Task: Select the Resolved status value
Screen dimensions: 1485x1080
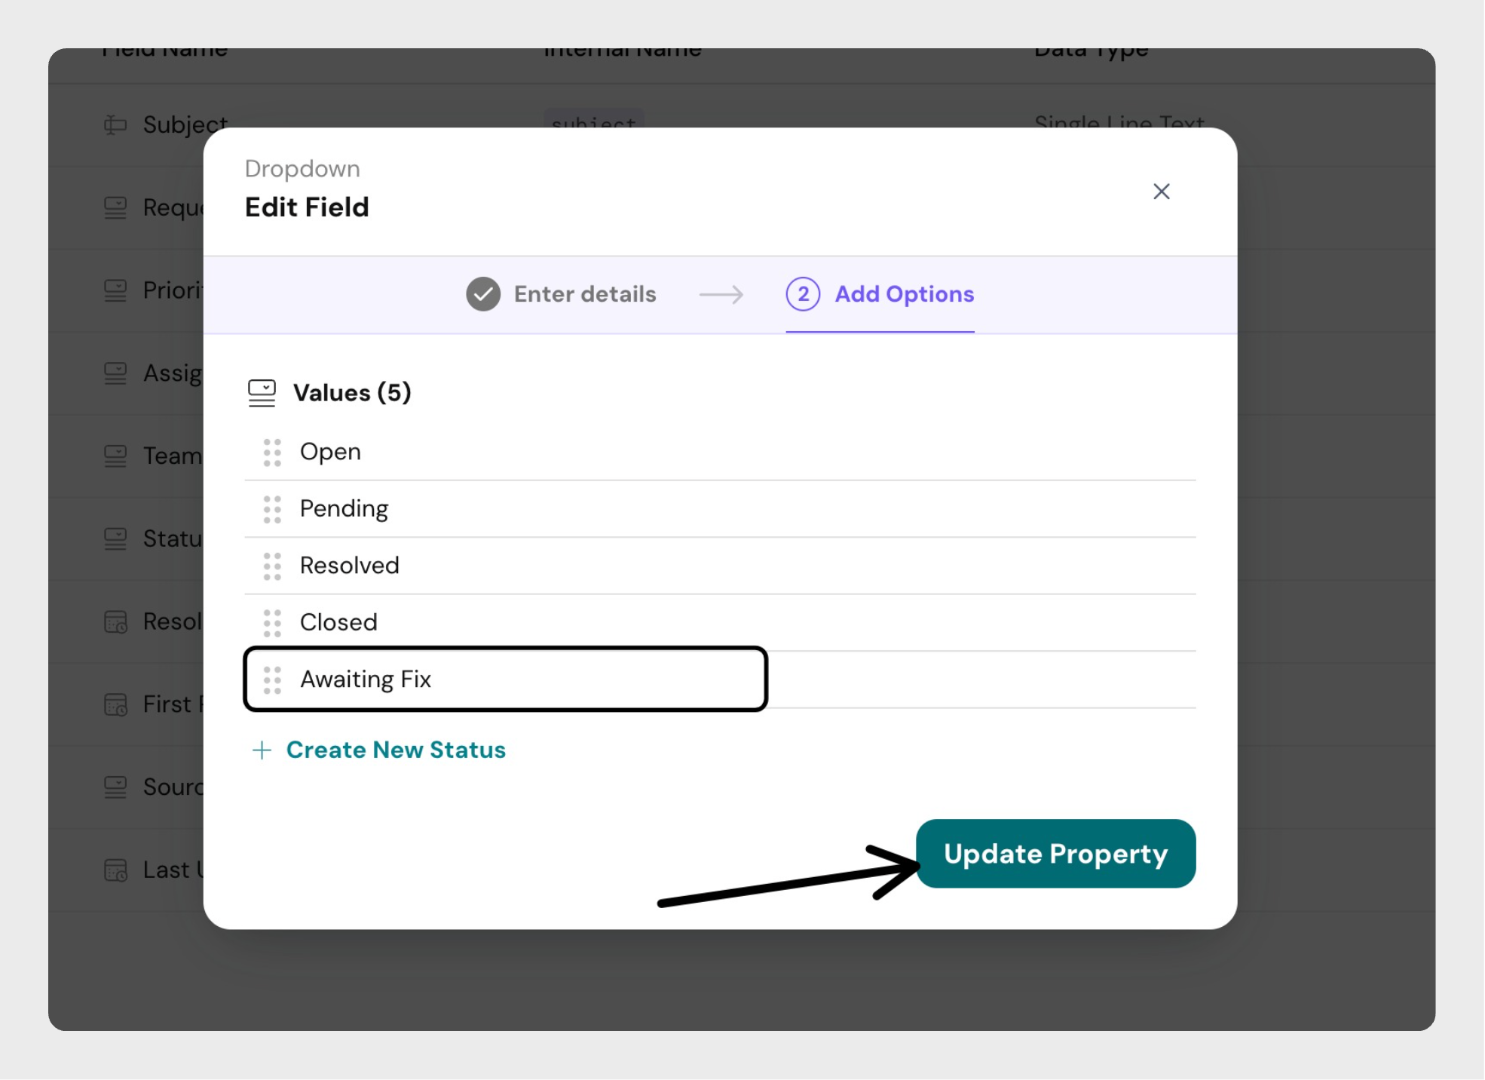Action: (350, 566)
